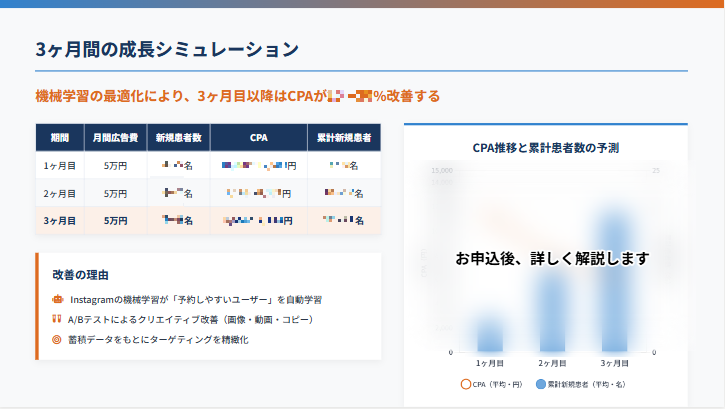The image size is (725, 409).
Task: Select the 期間 table header
Action: [60, 138]
